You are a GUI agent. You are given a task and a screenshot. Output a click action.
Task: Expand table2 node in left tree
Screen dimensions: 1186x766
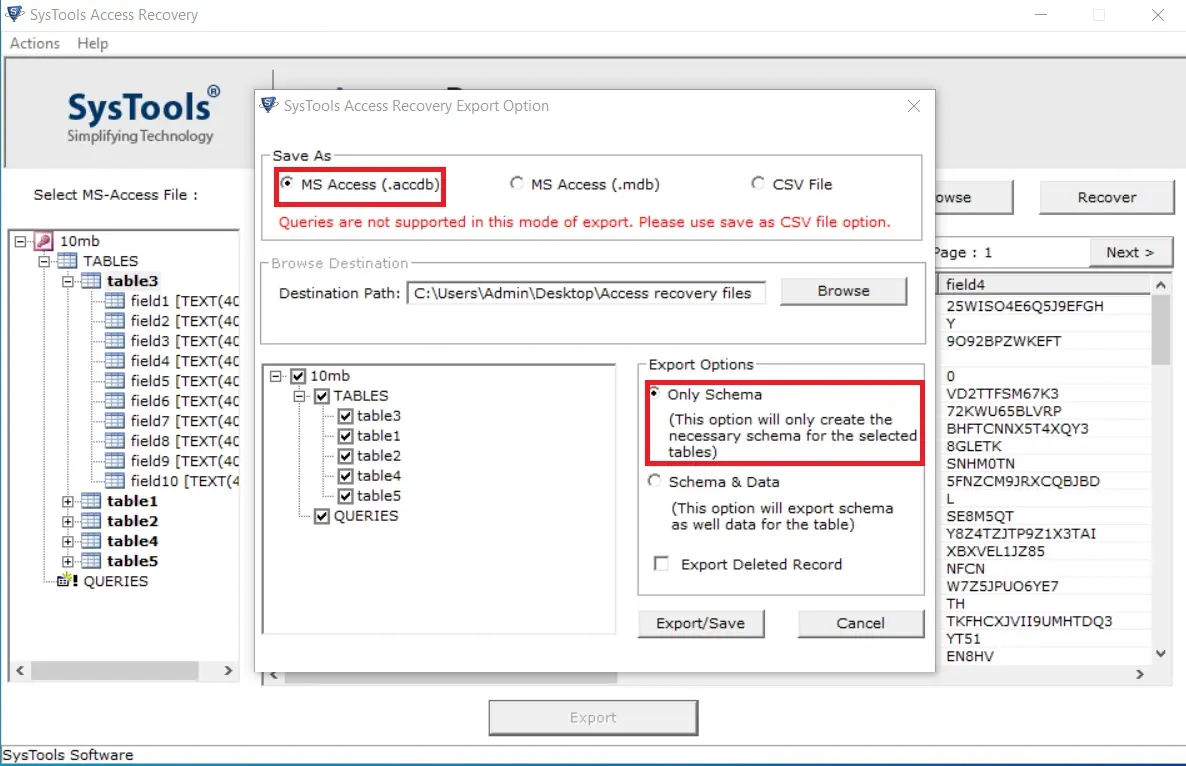pos(67,521)
